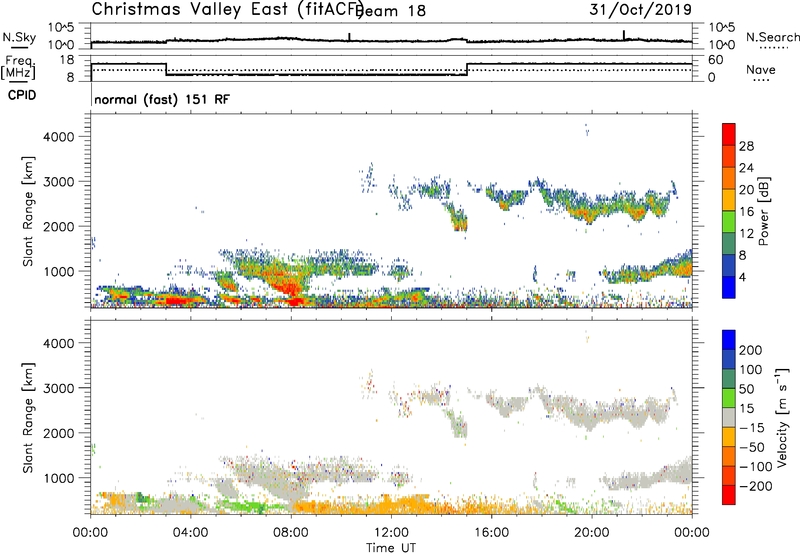Click the '12:00' time tick label

391,533
